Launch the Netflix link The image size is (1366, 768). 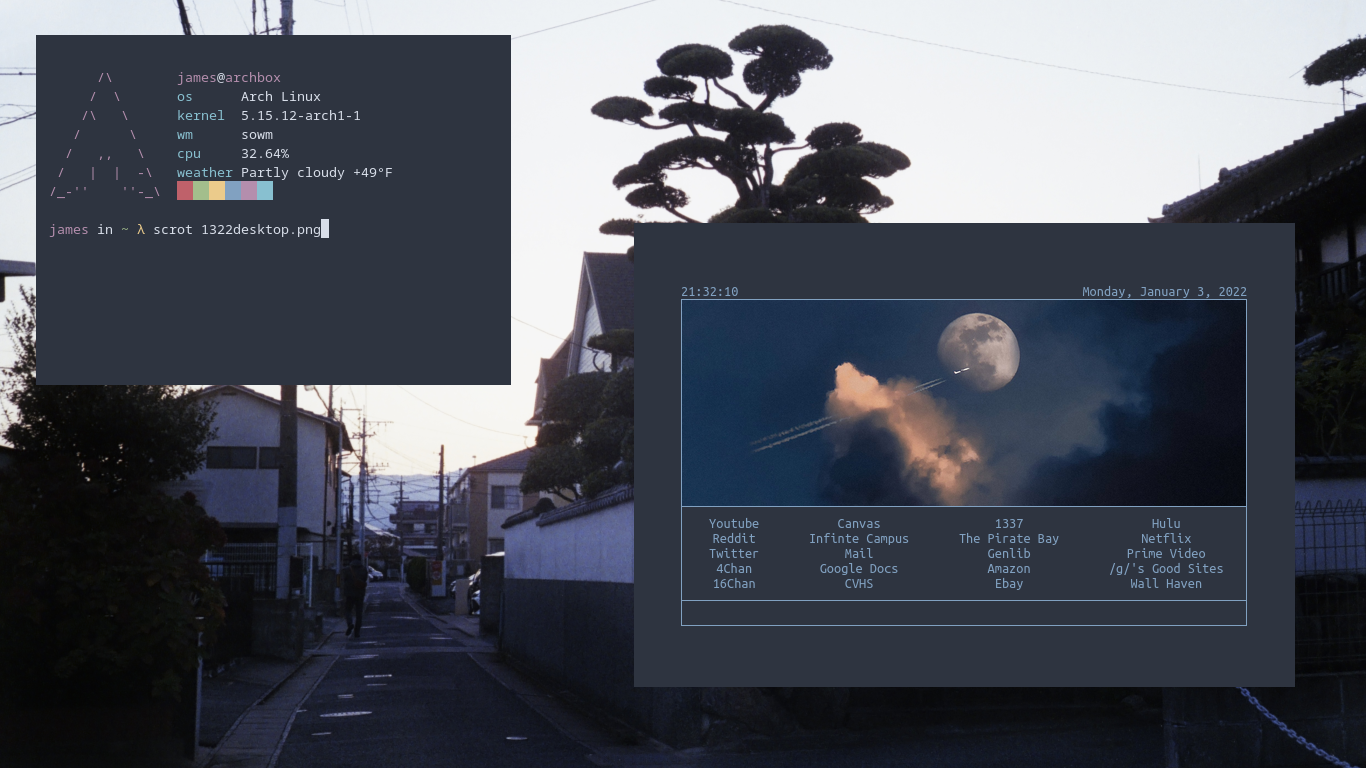pyautogui.click(x=1165, y=538)
